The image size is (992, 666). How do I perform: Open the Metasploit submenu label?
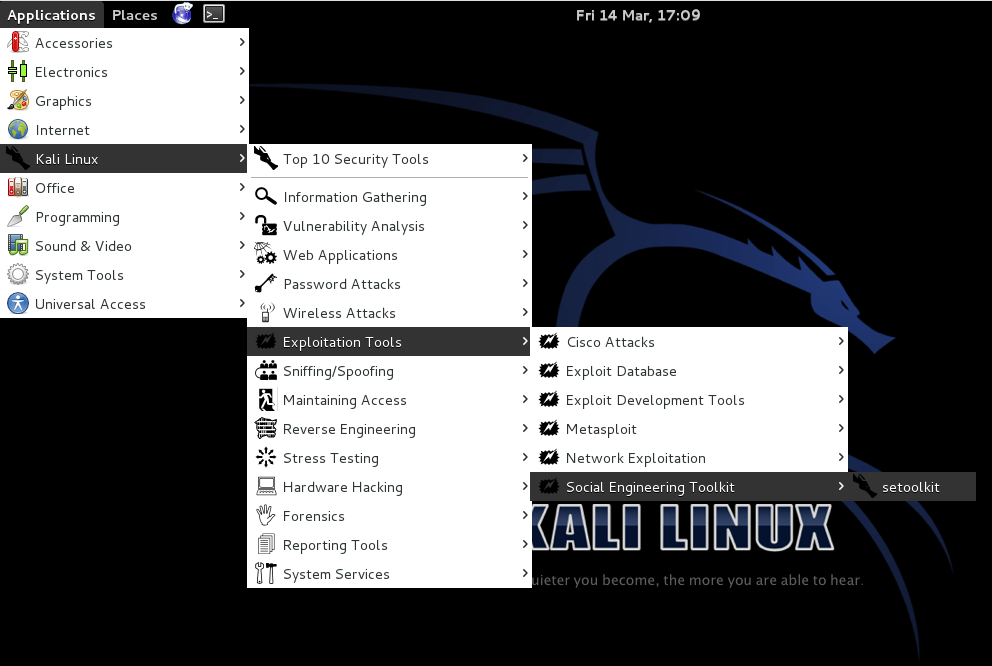click(x=601, y=429)
